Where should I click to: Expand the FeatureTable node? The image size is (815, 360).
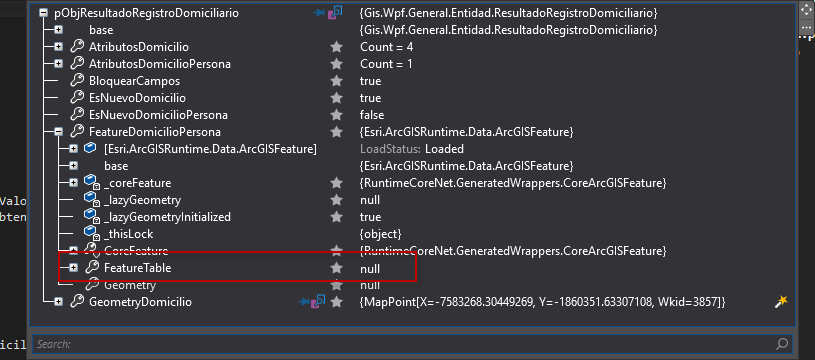(x=74, y=268)
